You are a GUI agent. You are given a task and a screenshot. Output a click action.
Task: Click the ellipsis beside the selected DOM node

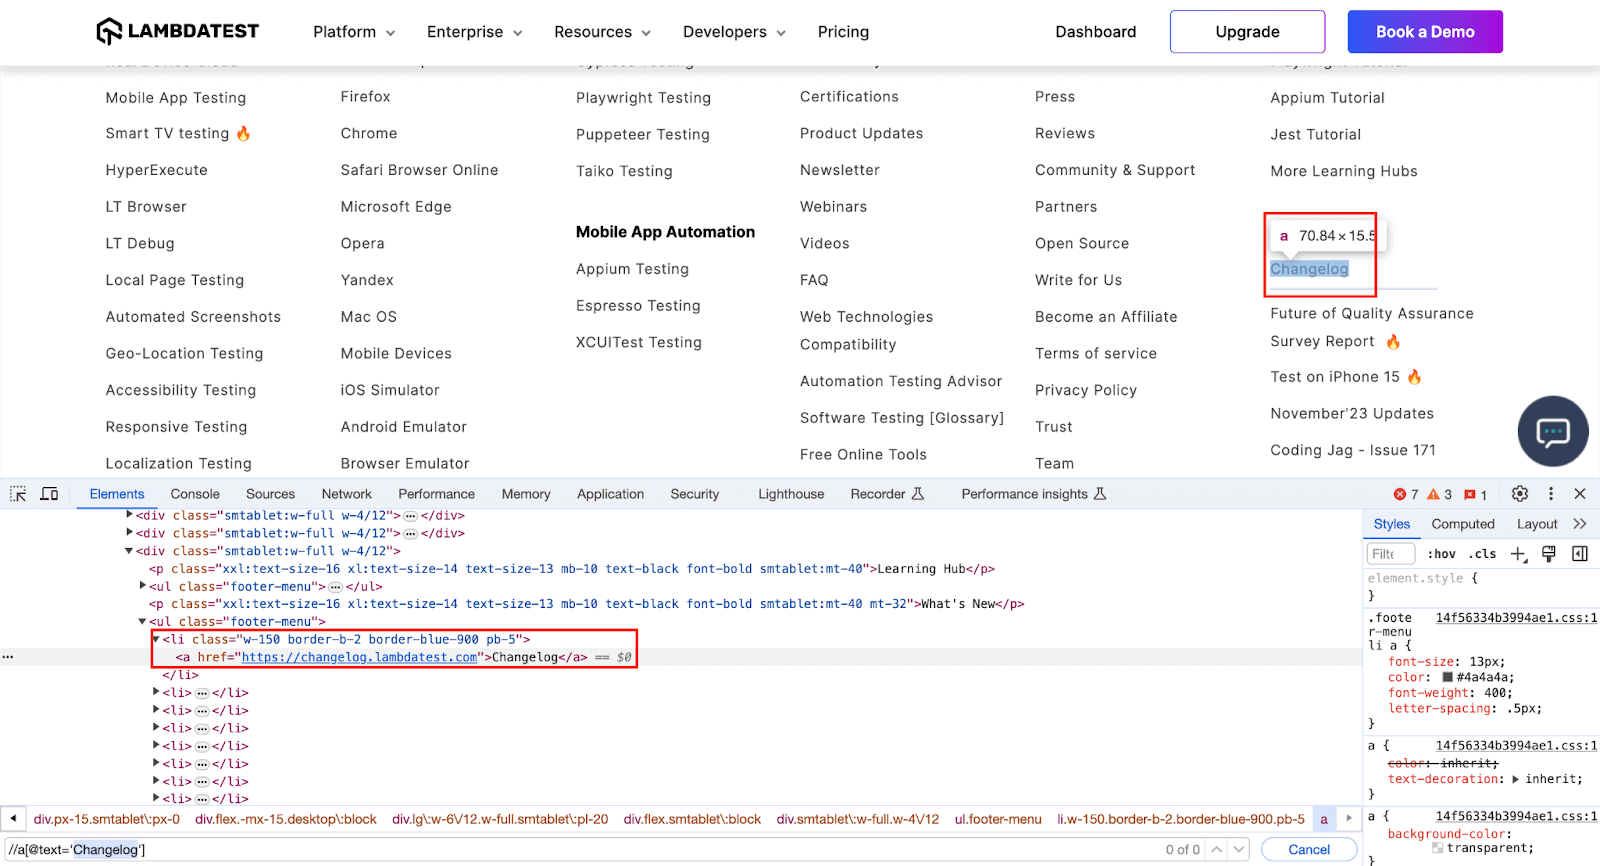click(x=8, y=657)
